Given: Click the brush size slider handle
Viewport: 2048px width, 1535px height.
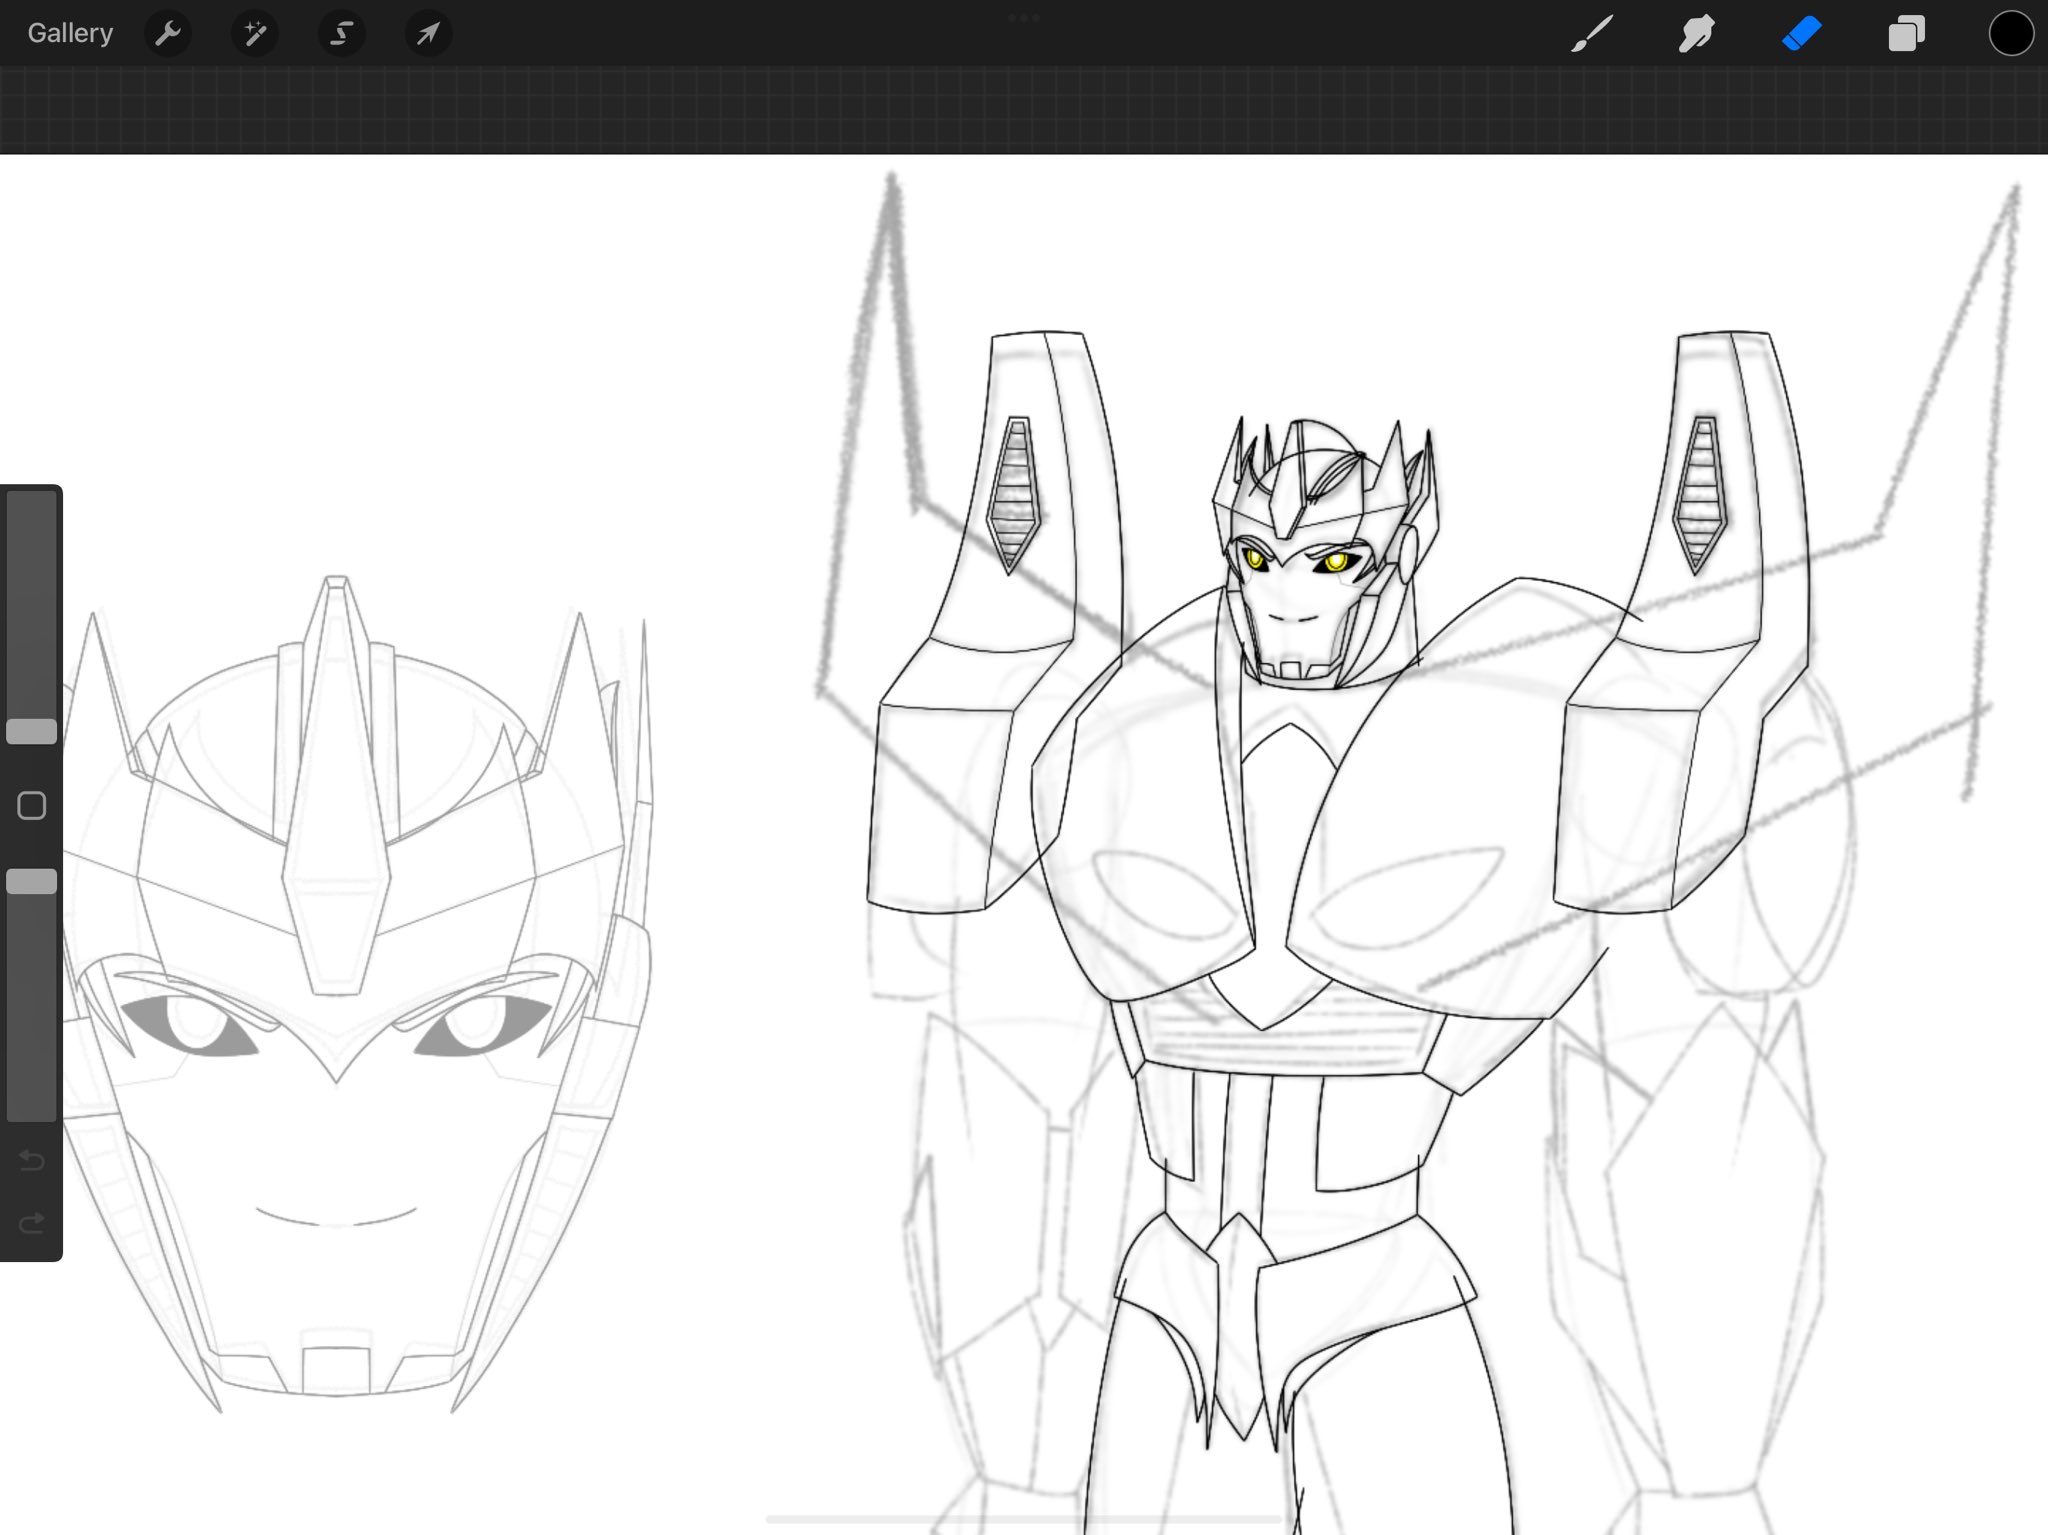Looking at the screenshot, I should (x=32, y=731).
